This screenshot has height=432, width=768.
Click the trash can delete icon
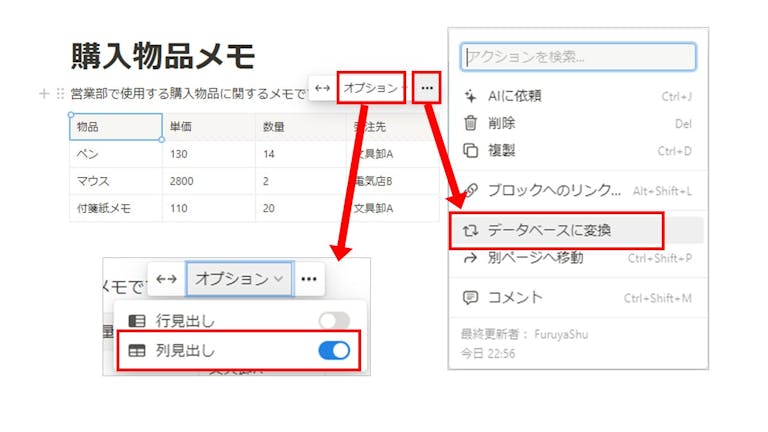470,123
